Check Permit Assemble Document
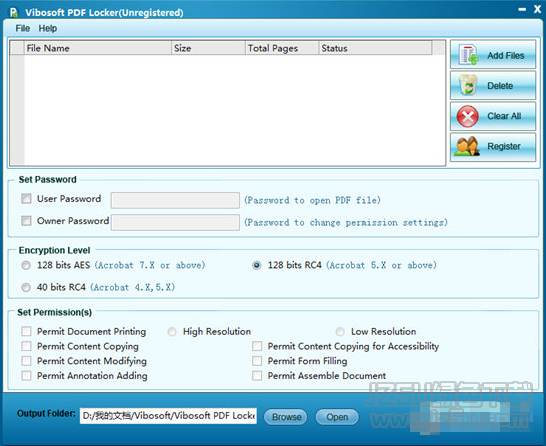The image size is (546, 446). (x=257, y=376)
